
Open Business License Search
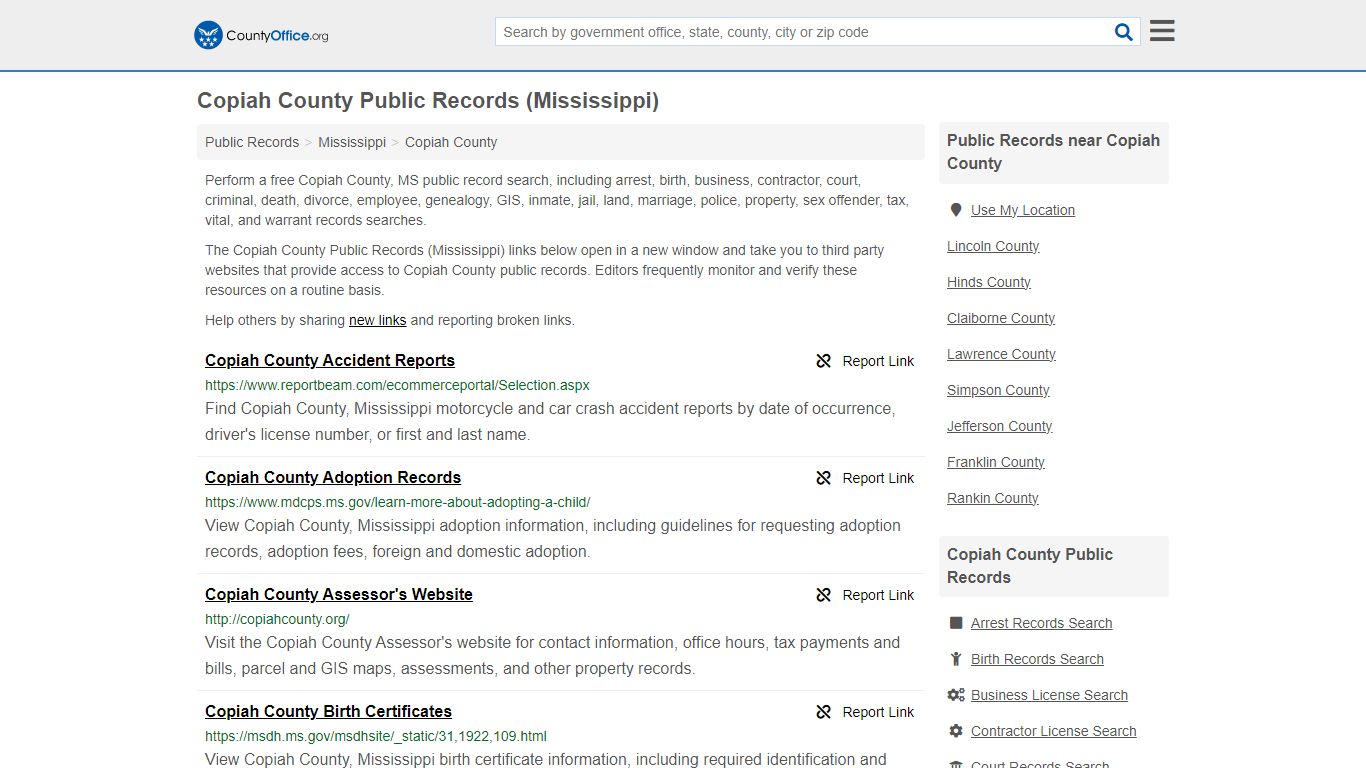tap(1049, 695)
